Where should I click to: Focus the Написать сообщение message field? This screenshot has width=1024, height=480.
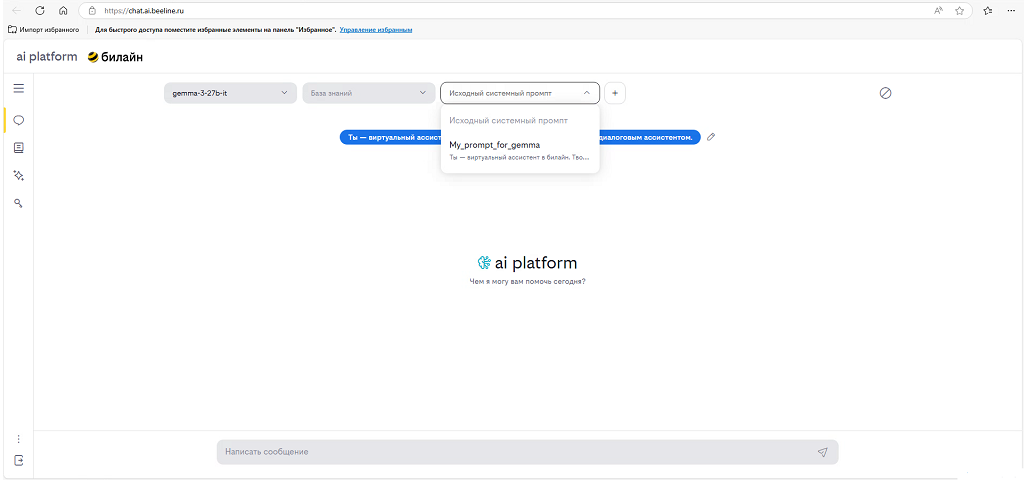coord(527,452)
